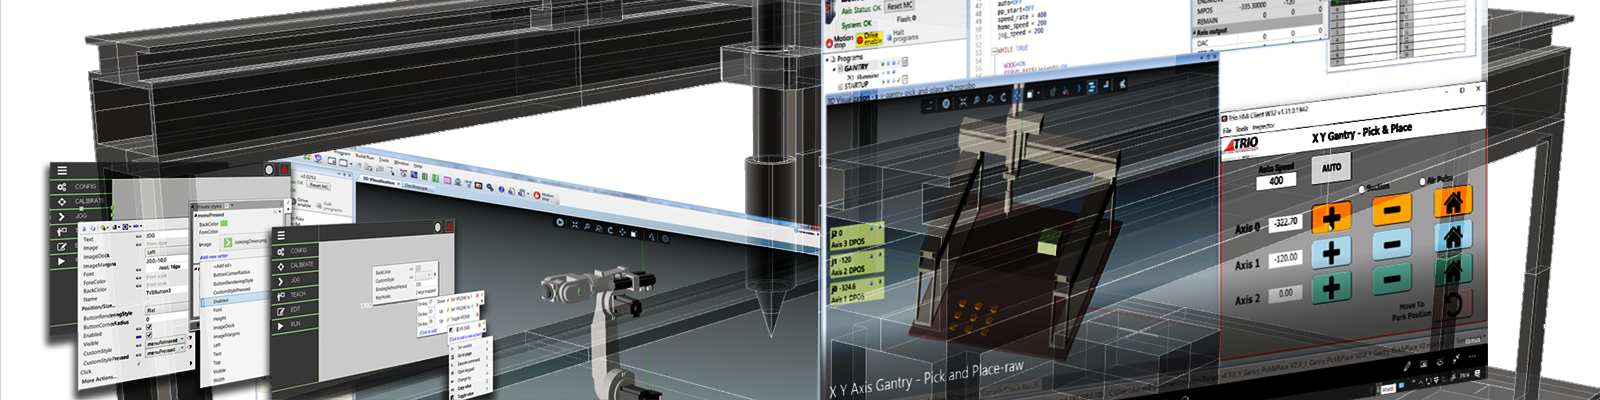Viewport: 1600px width, 400px height.
Task: Click the Auto Speed field showing 400
Action: 1276,181
